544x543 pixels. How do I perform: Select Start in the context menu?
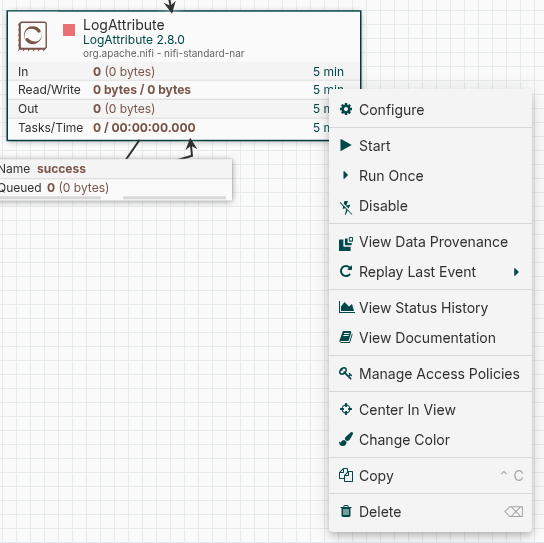click(x=430, y=146)
